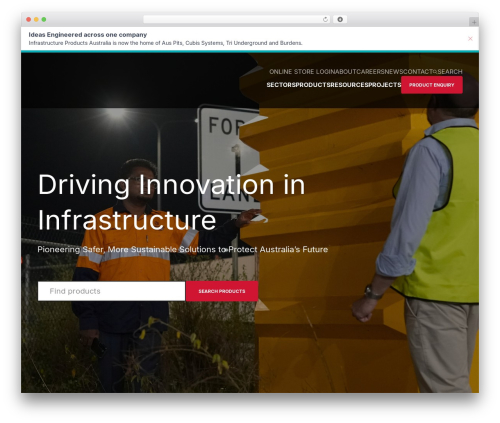Screen dimensions: 500x423
Task: Click the Driving Innovation in Infrastructure heading
Action: (171, 202)
